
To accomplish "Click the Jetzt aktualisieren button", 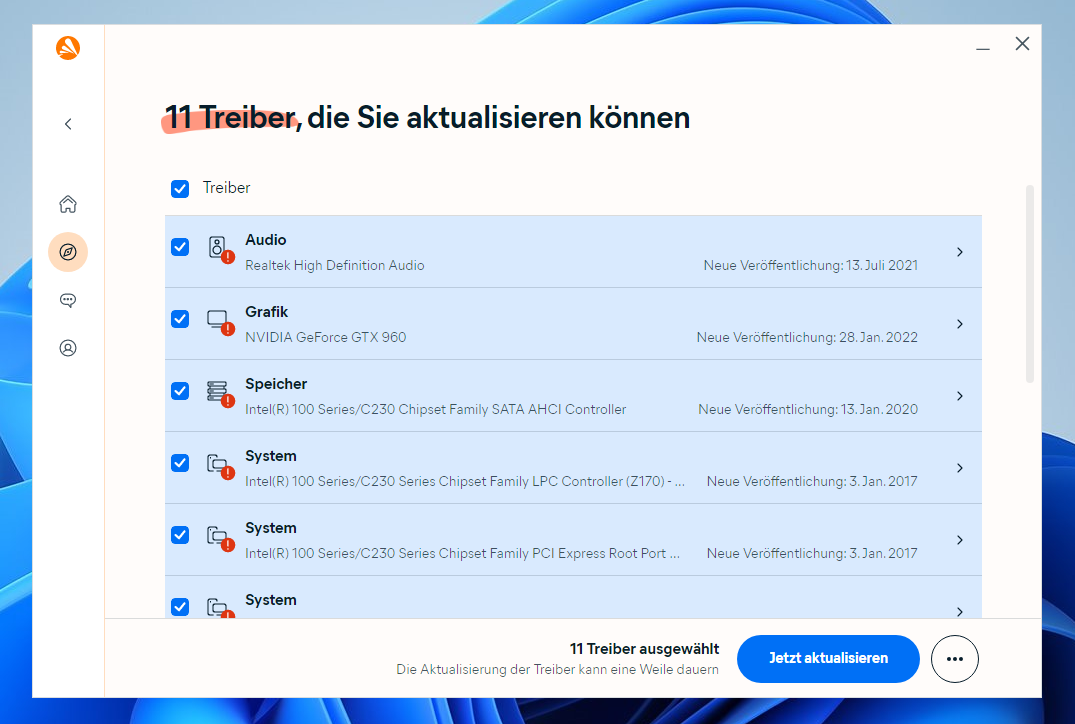I will click(828, 659).
